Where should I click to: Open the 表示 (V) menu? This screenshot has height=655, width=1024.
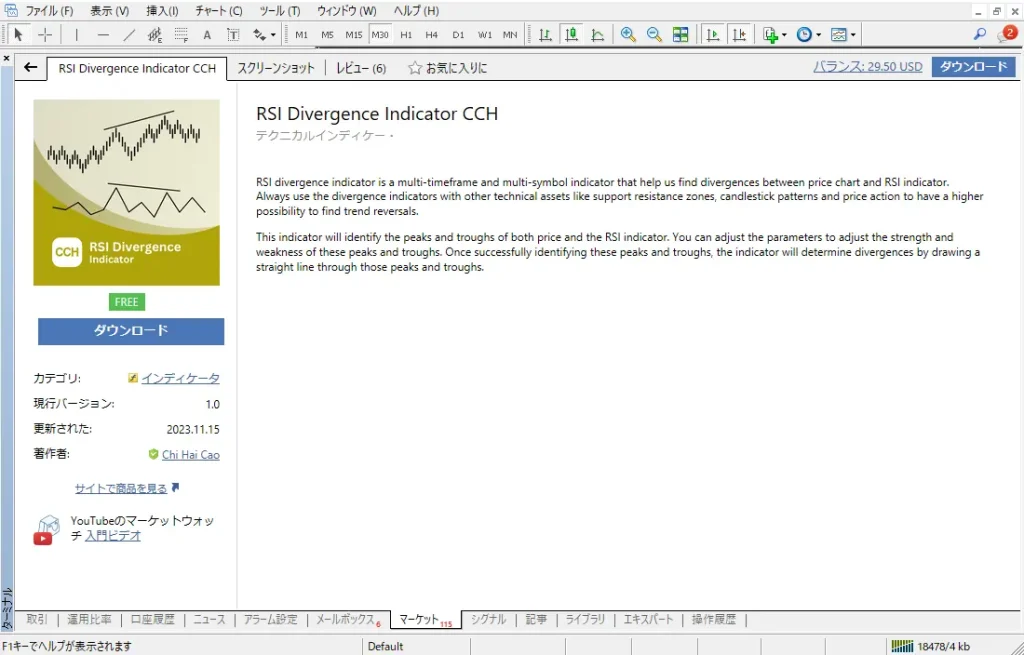[x=110, y=11]
